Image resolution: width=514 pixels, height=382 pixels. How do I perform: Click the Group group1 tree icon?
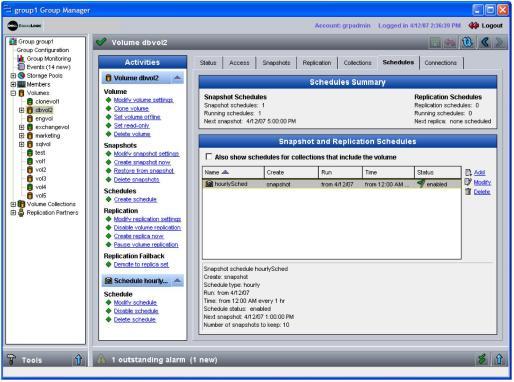coord(13,41)
